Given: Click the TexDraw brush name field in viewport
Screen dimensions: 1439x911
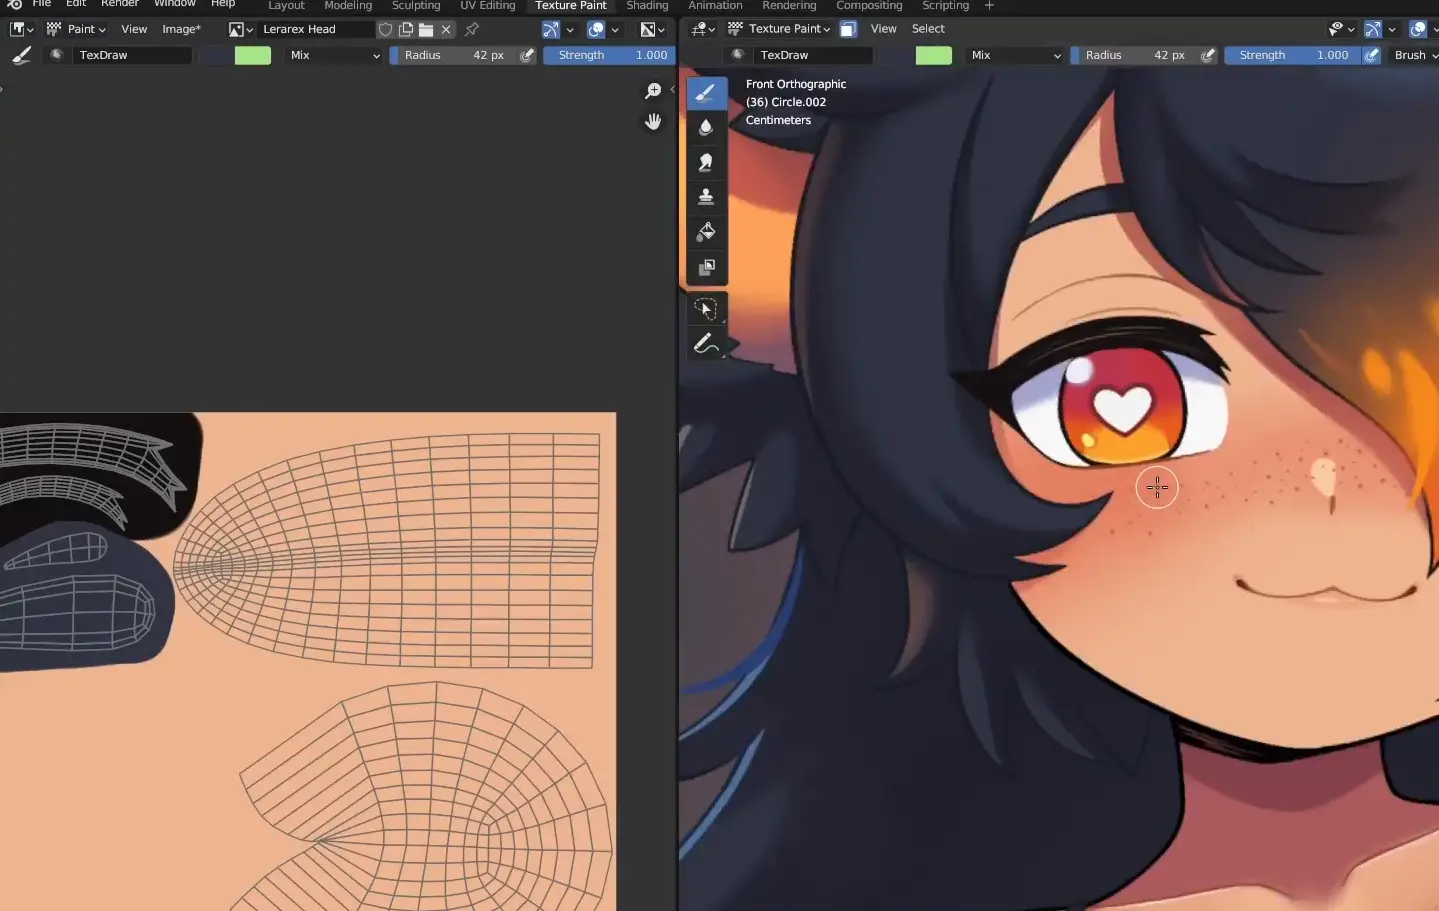Looking at the screenshot, I should point(812,56).
